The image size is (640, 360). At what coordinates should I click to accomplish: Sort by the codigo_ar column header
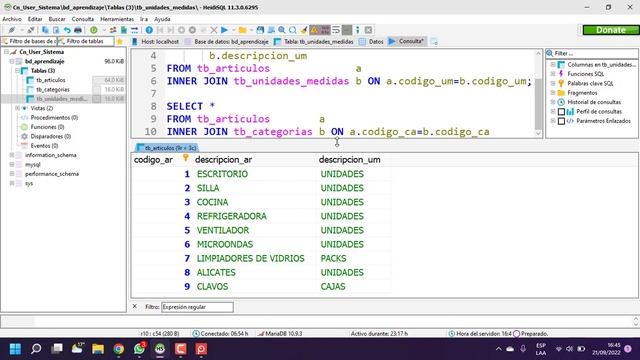coord(161,160)
